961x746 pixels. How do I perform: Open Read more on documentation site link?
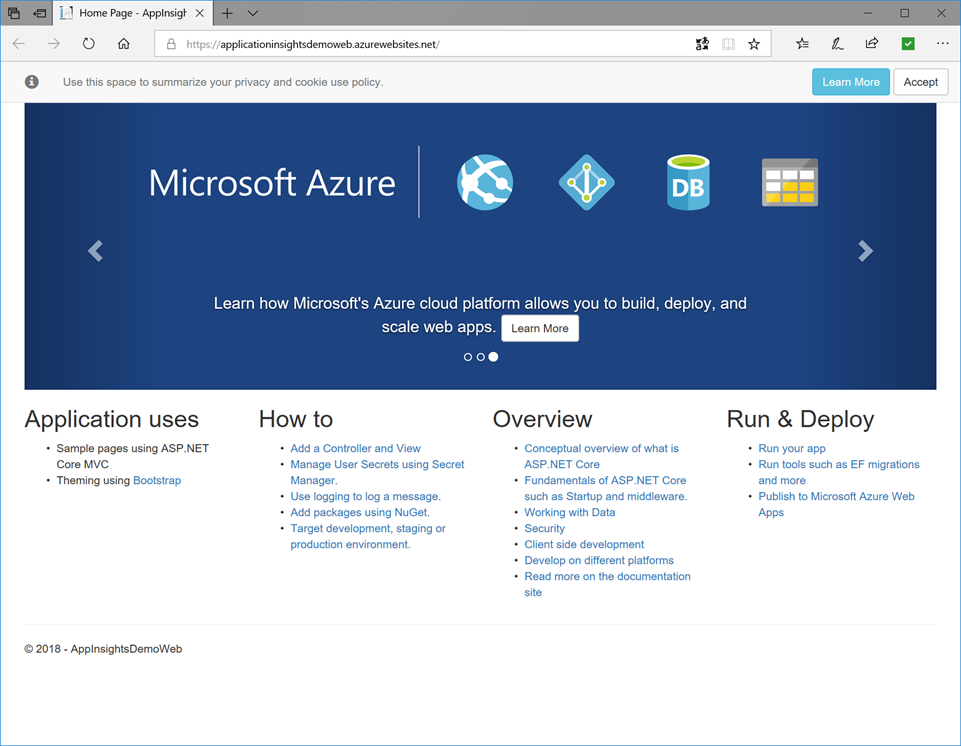[607, 584]
